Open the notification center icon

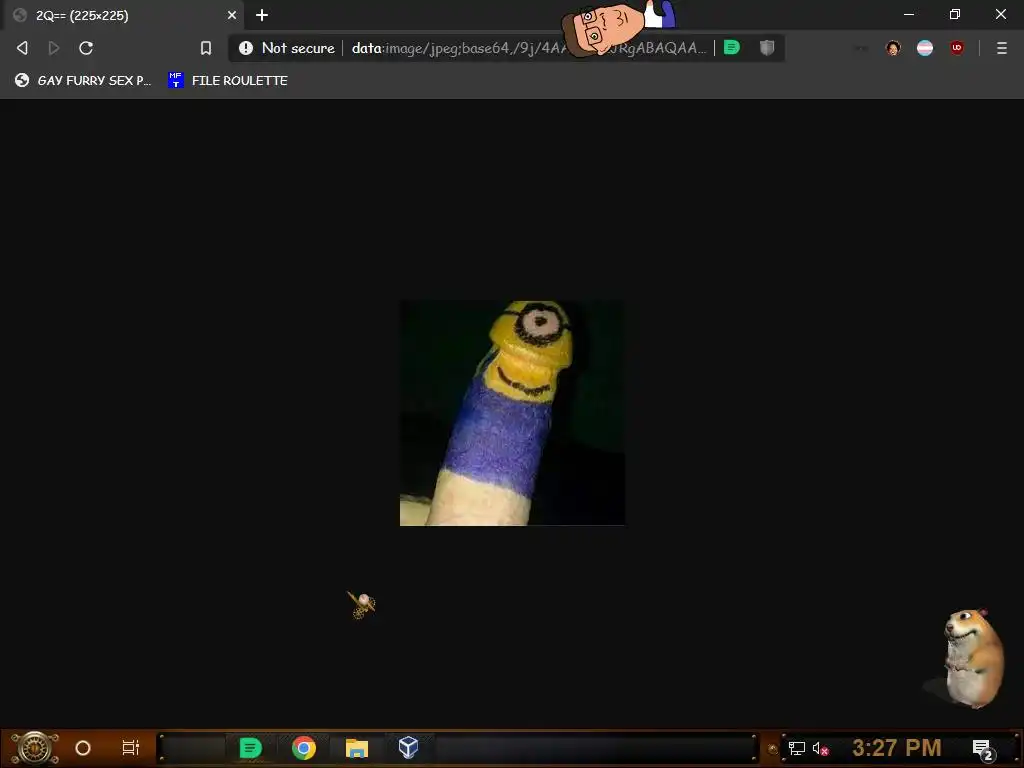[x=983, y=749]
